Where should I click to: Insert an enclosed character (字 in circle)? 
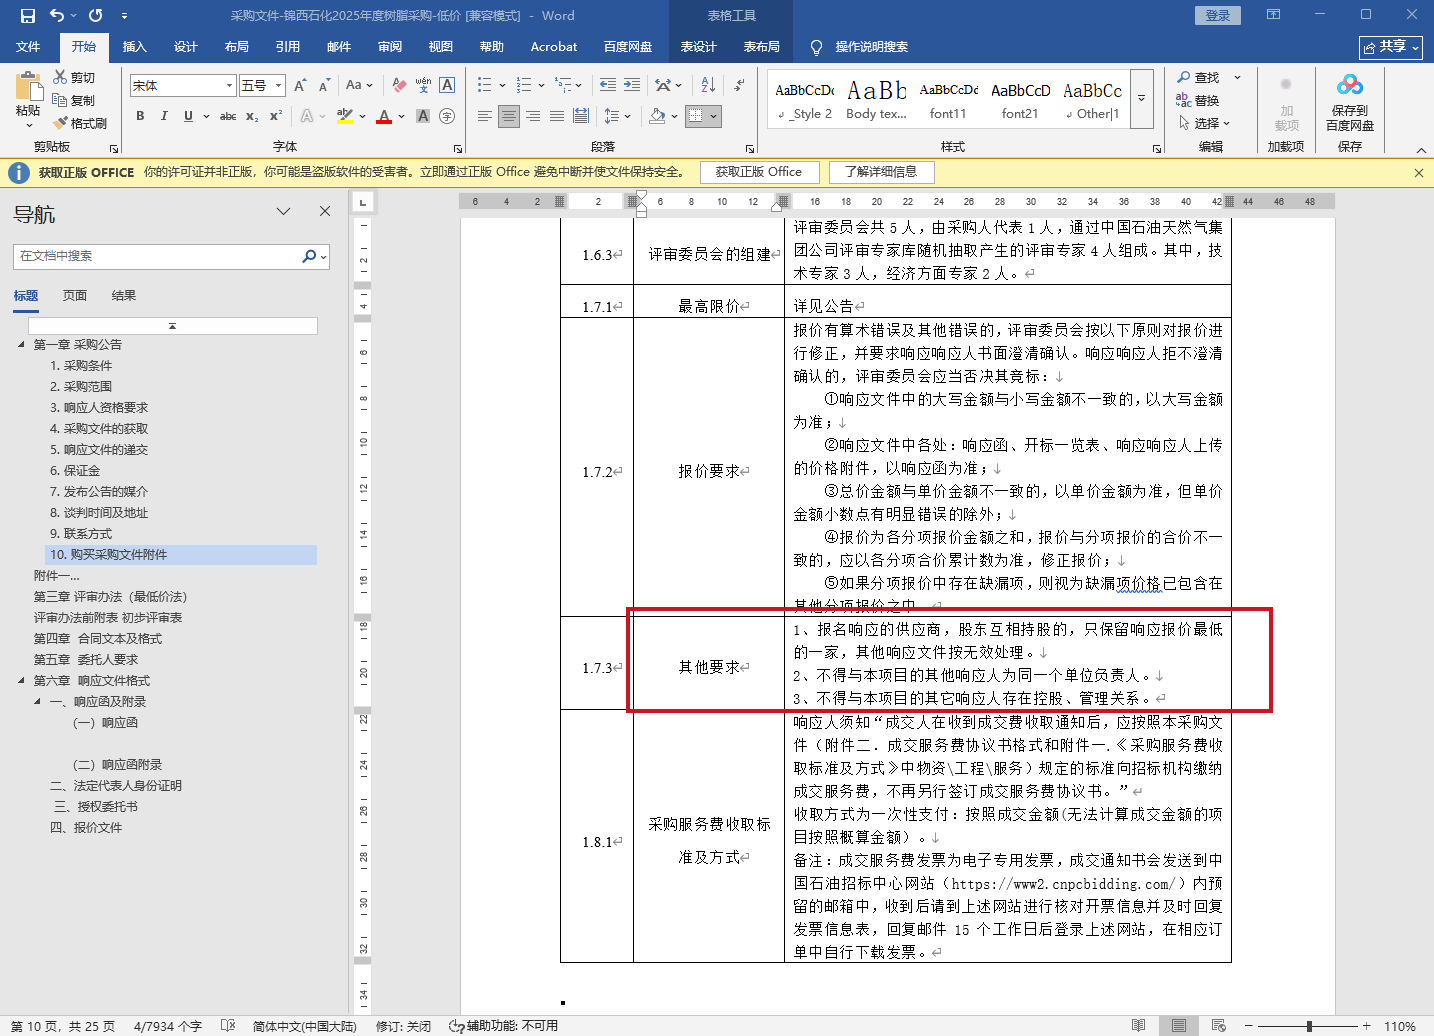[447, 116]
